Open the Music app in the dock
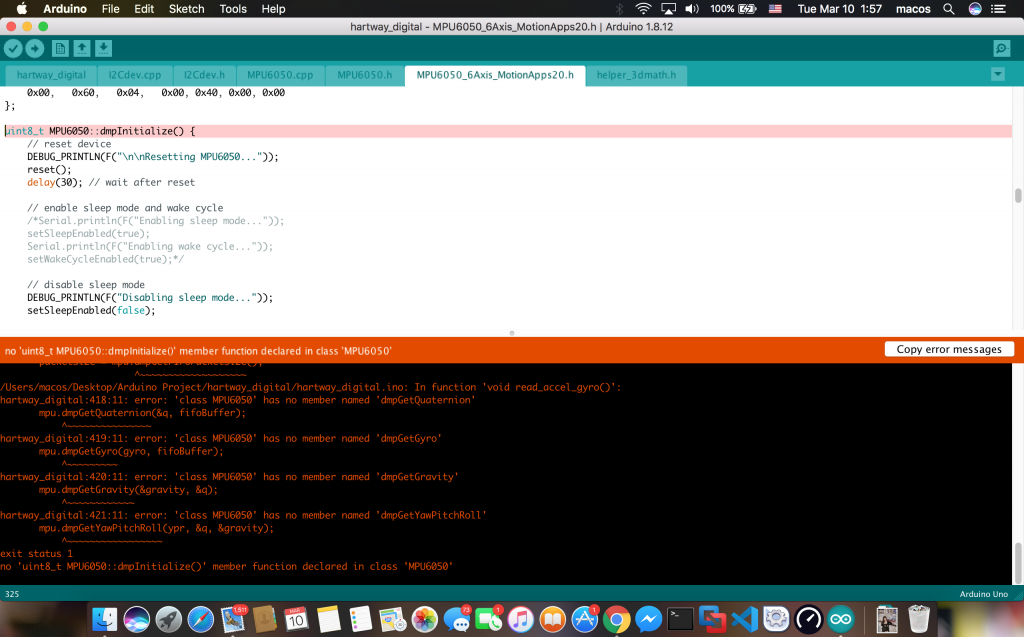The width and height of the screenshot is (1024, 637). [x=520, y=619]
